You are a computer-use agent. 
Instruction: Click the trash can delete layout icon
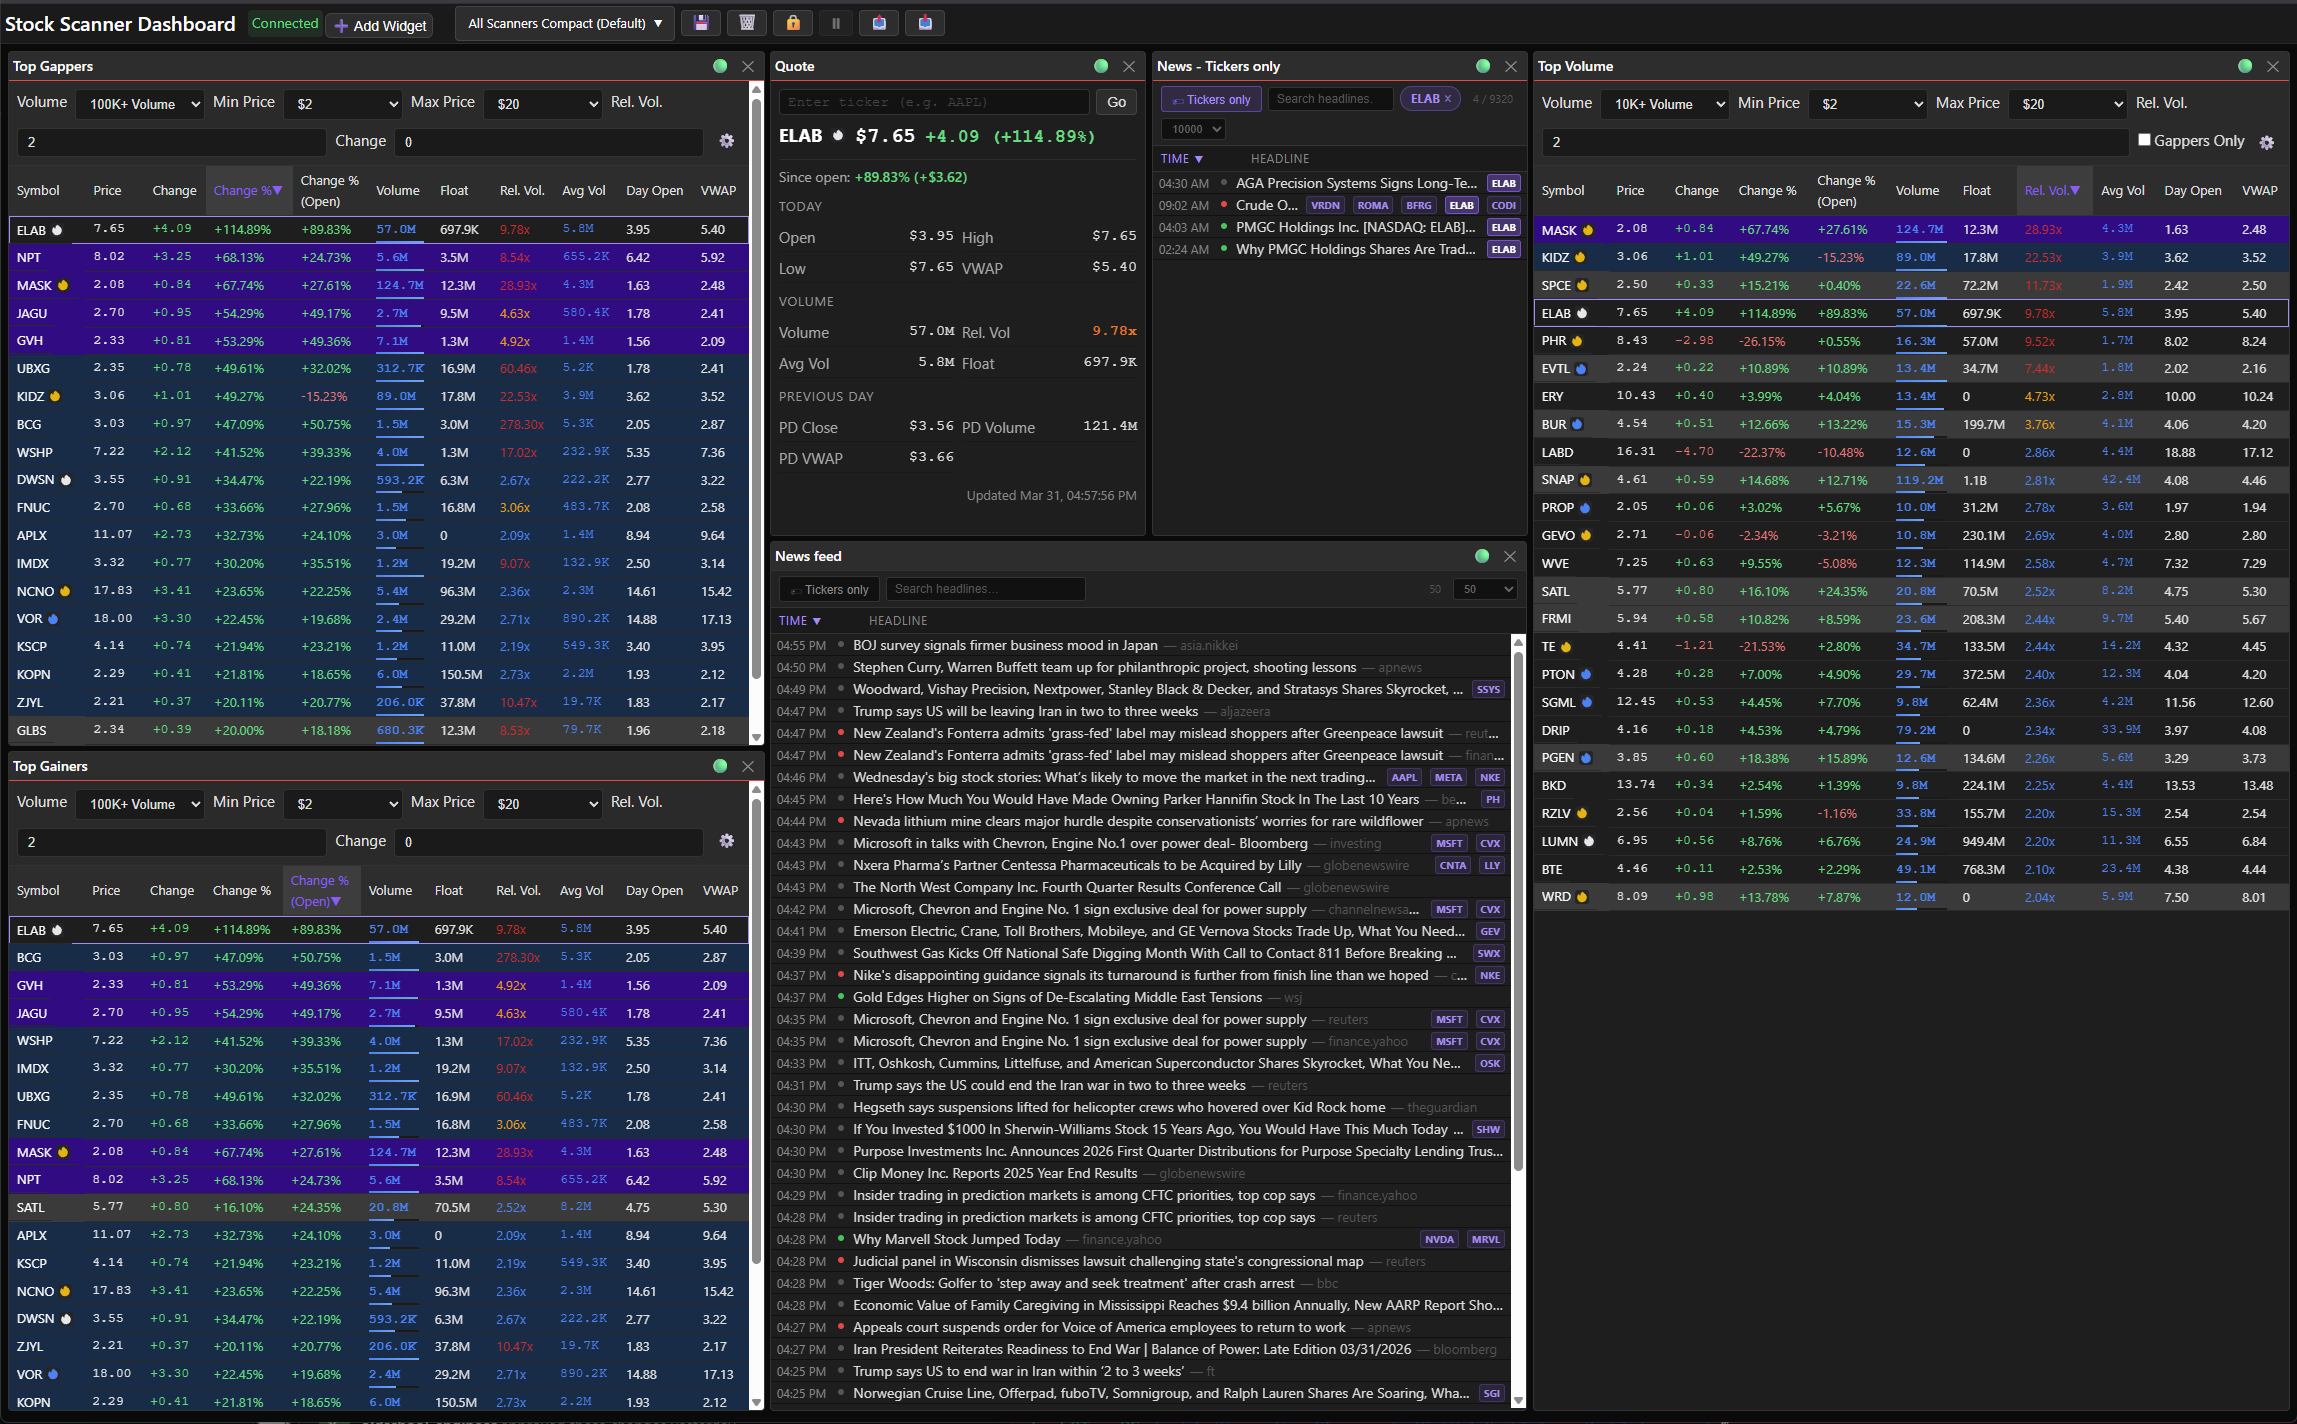tap(747, 23)
